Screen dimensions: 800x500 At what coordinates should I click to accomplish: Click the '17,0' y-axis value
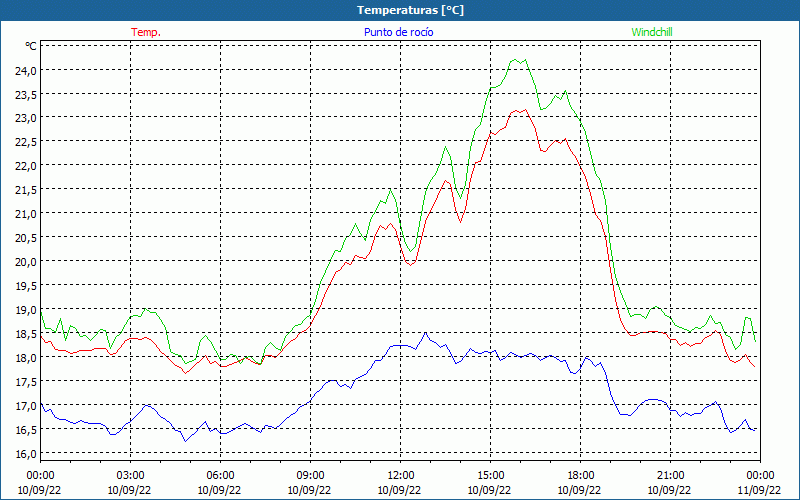tap(26, 406)
